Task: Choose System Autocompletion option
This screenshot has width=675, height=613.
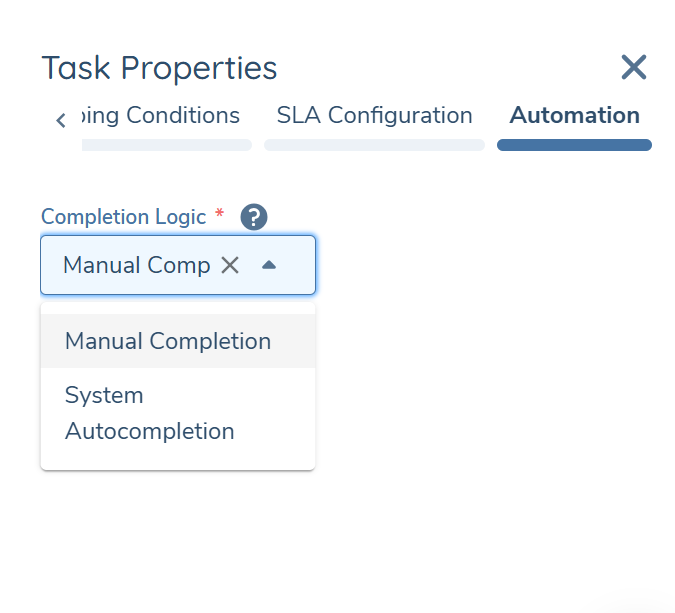Action: coord(178,413)
